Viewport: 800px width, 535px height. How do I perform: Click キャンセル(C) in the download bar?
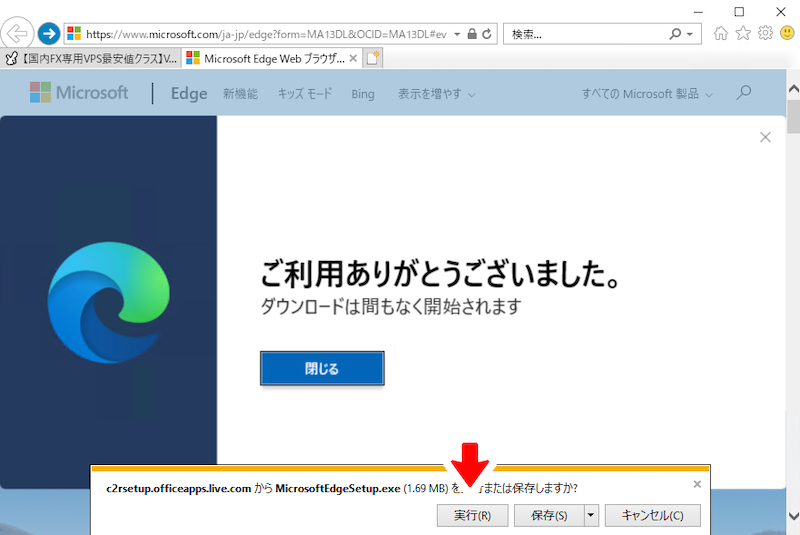(x=653, y=516)
